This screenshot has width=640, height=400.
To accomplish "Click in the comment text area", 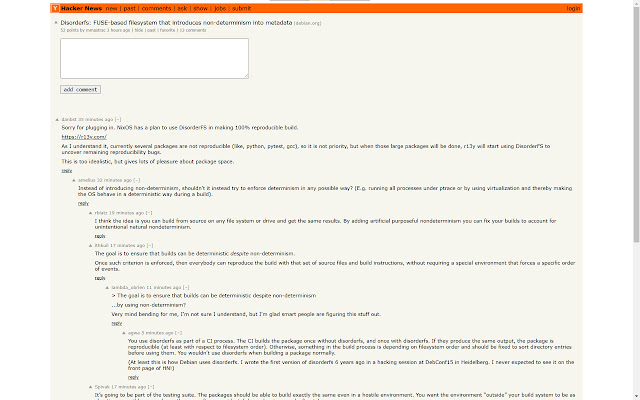I will point(154,58).
